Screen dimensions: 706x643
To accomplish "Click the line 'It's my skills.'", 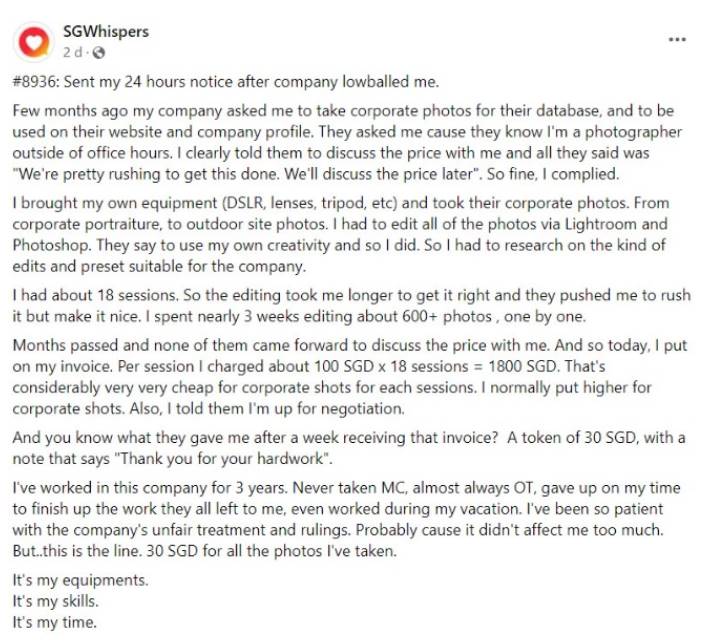I will point(55,601).
